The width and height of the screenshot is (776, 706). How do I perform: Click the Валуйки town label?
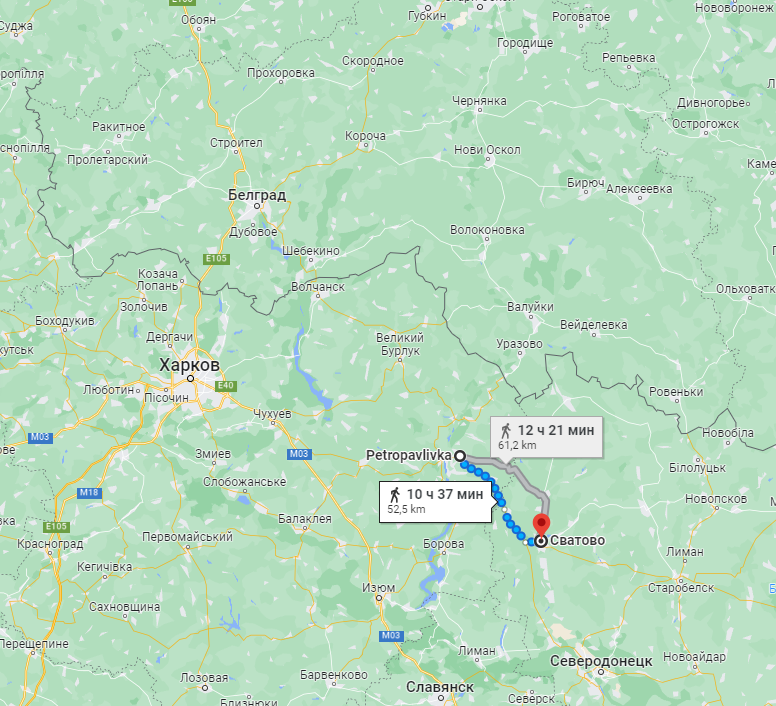530,307
